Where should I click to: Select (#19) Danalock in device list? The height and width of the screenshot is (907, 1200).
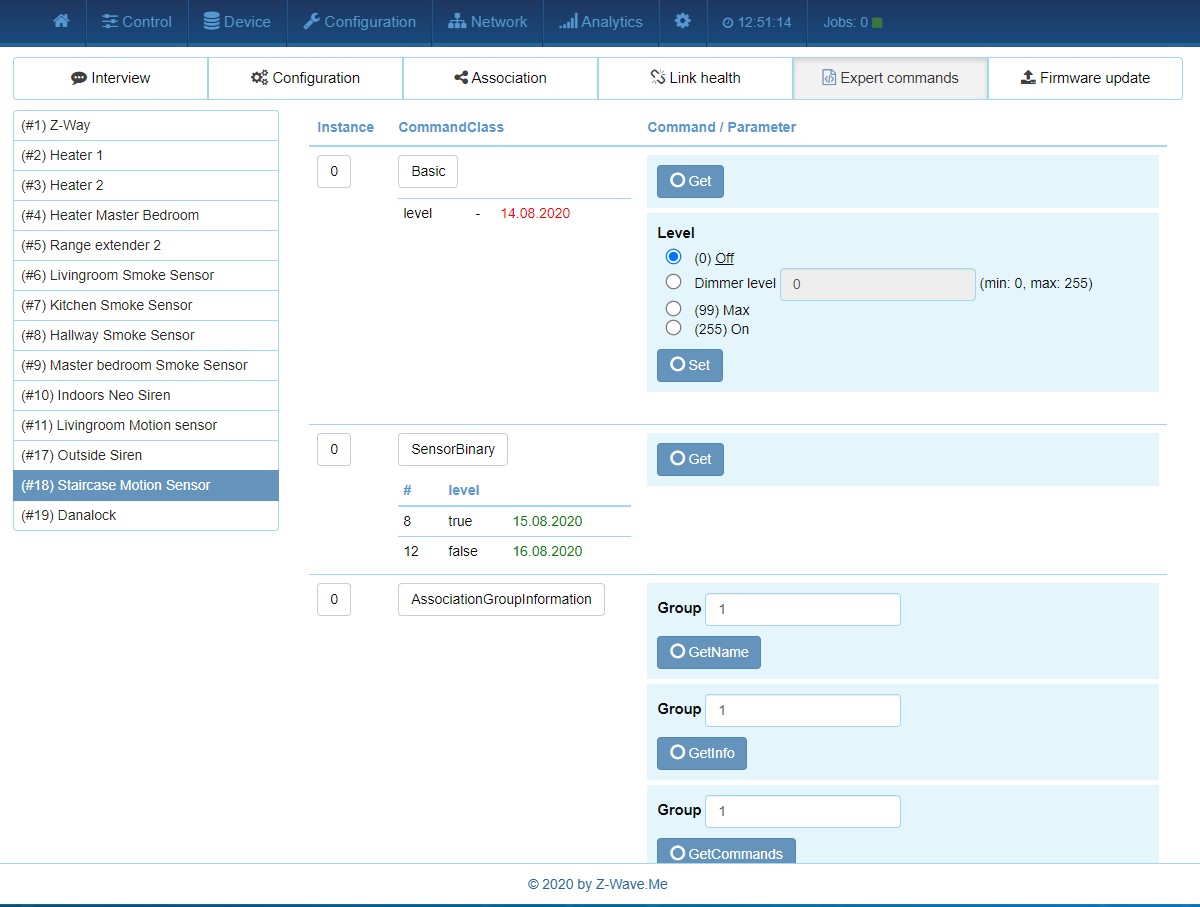coord(146,515)
